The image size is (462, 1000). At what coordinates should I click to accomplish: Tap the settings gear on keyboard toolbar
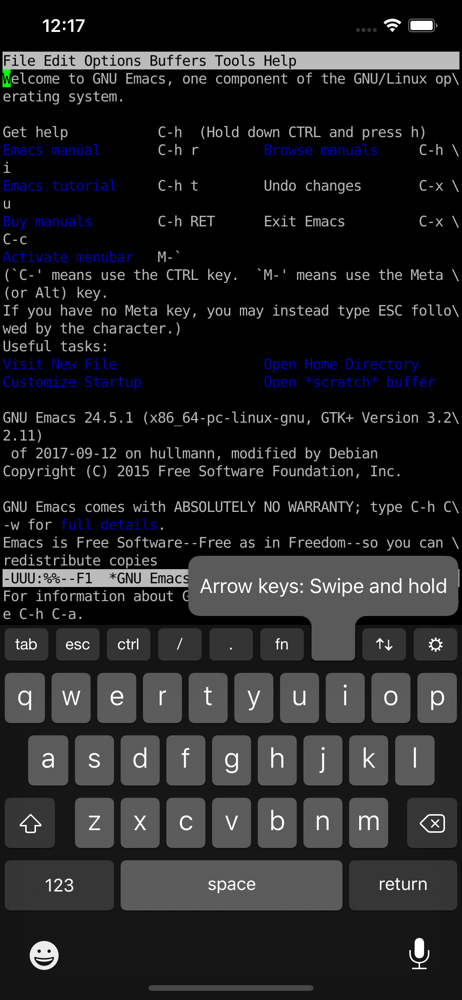pos(435,644)
